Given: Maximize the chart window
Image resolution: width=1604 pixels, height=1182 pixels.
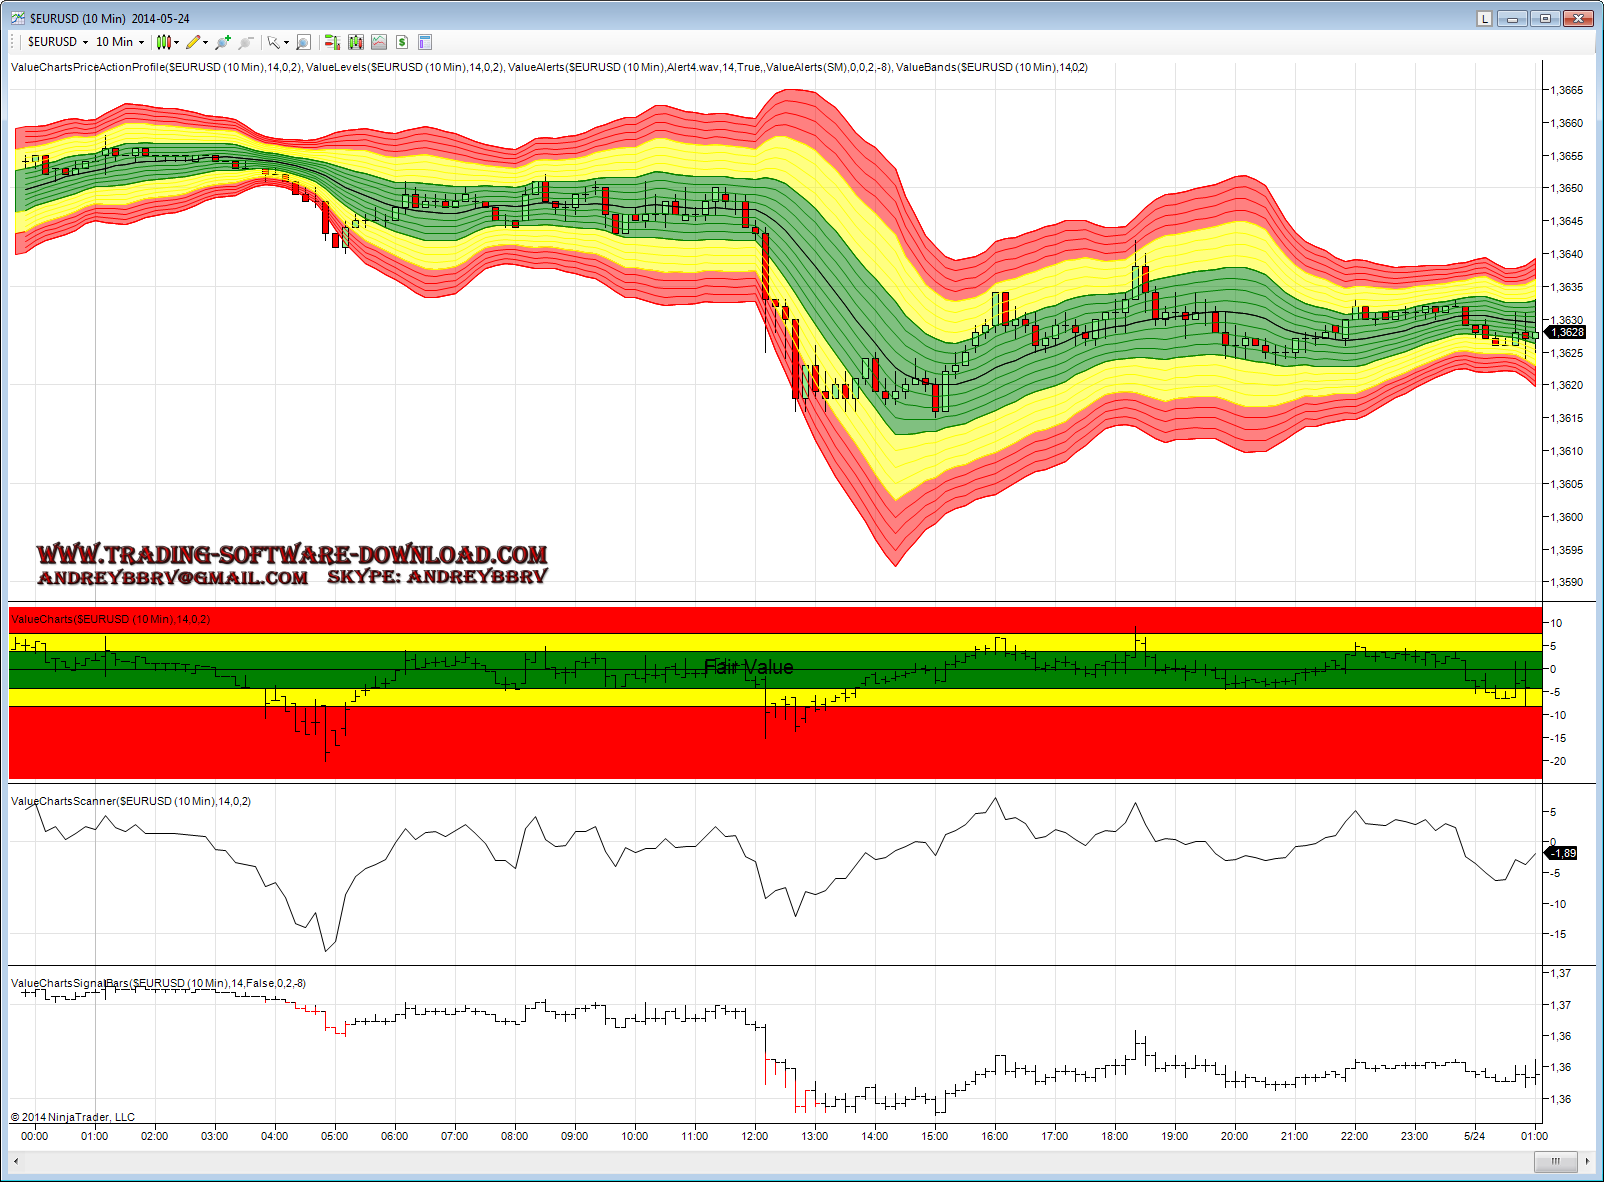Looking at the screenshot, I should coord(1545,18).
